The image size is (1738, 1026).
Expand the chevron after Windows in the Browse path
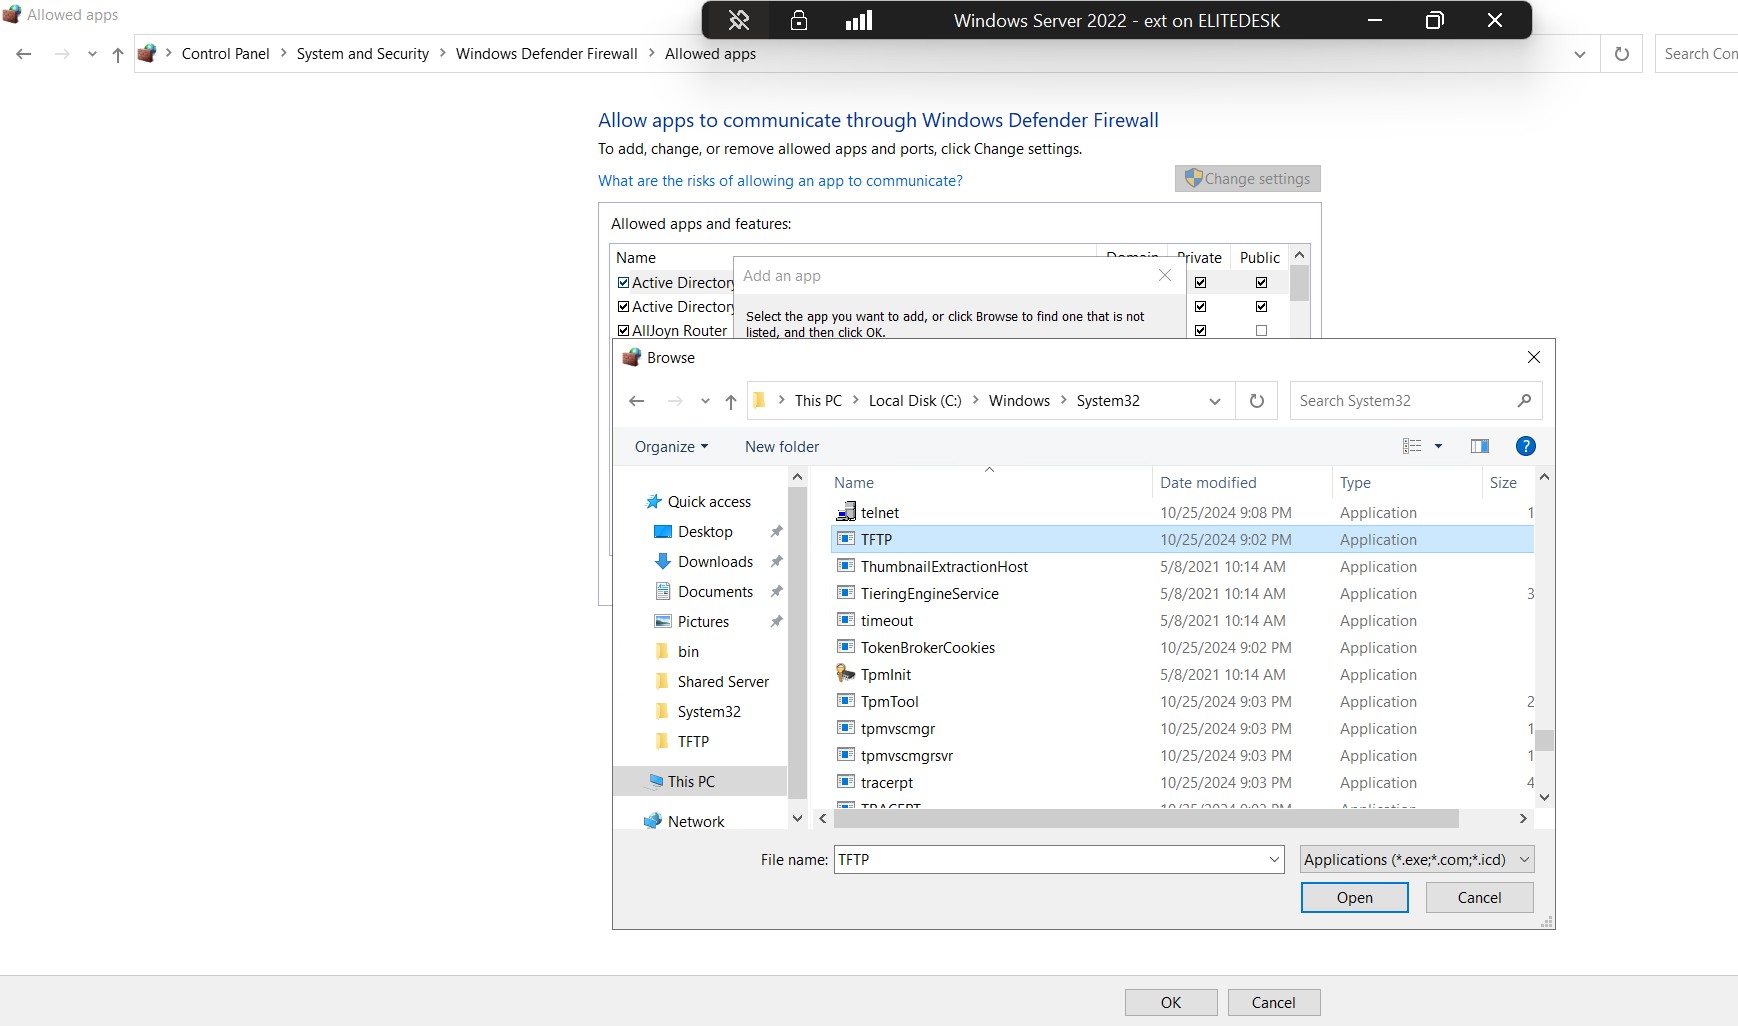point(1063,400)
